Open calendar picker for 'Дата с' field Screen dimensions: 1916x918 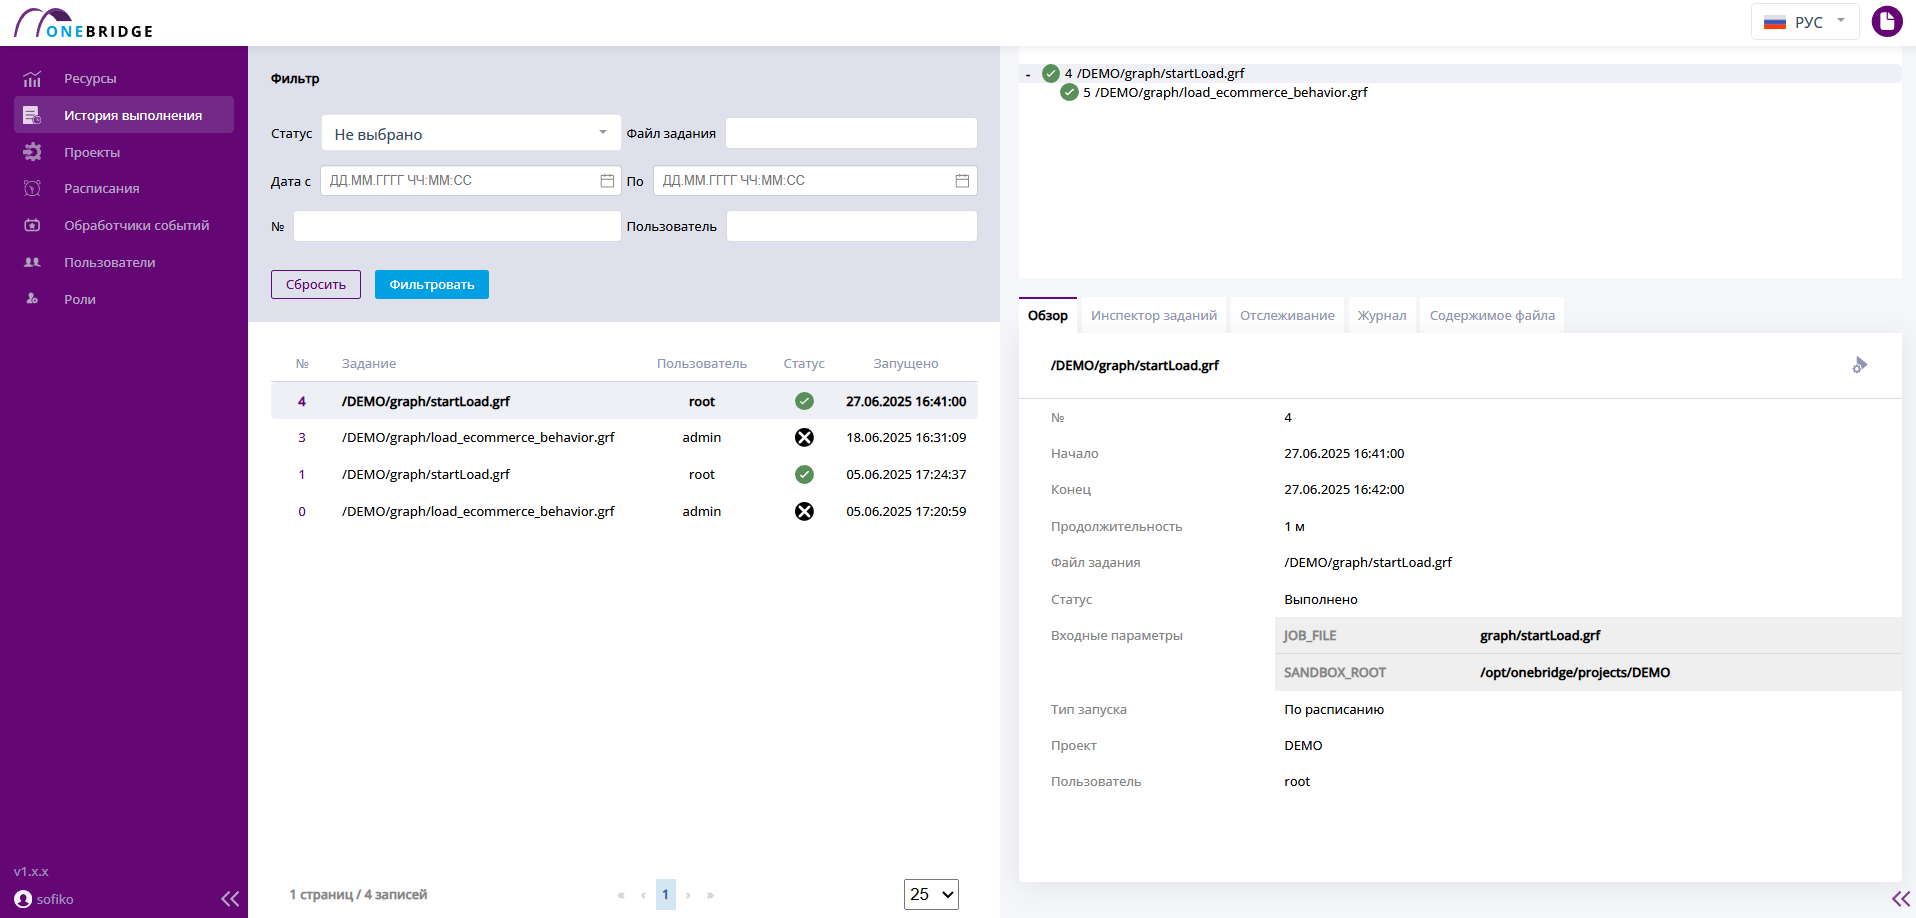(607, 181)
